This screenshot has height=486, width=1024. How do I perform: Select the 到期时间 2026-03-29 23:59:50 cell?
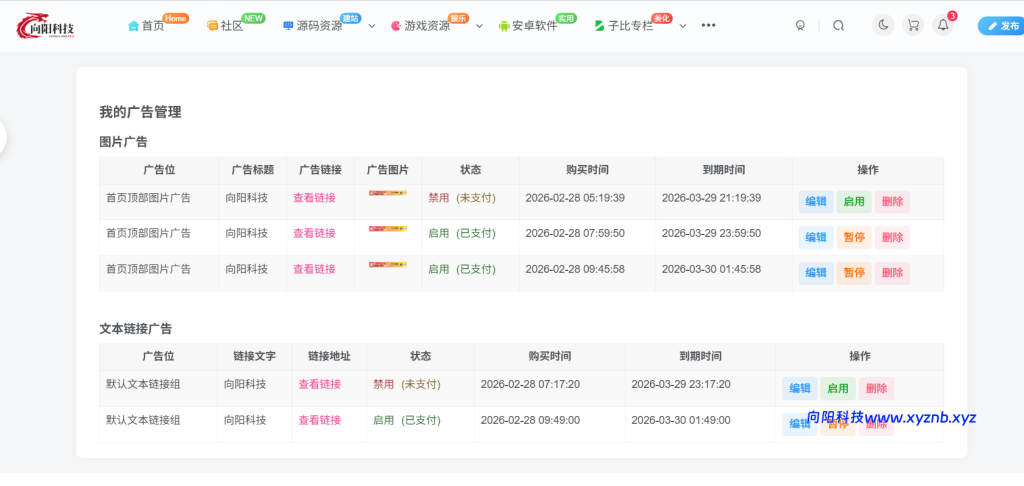coord(711,233)
